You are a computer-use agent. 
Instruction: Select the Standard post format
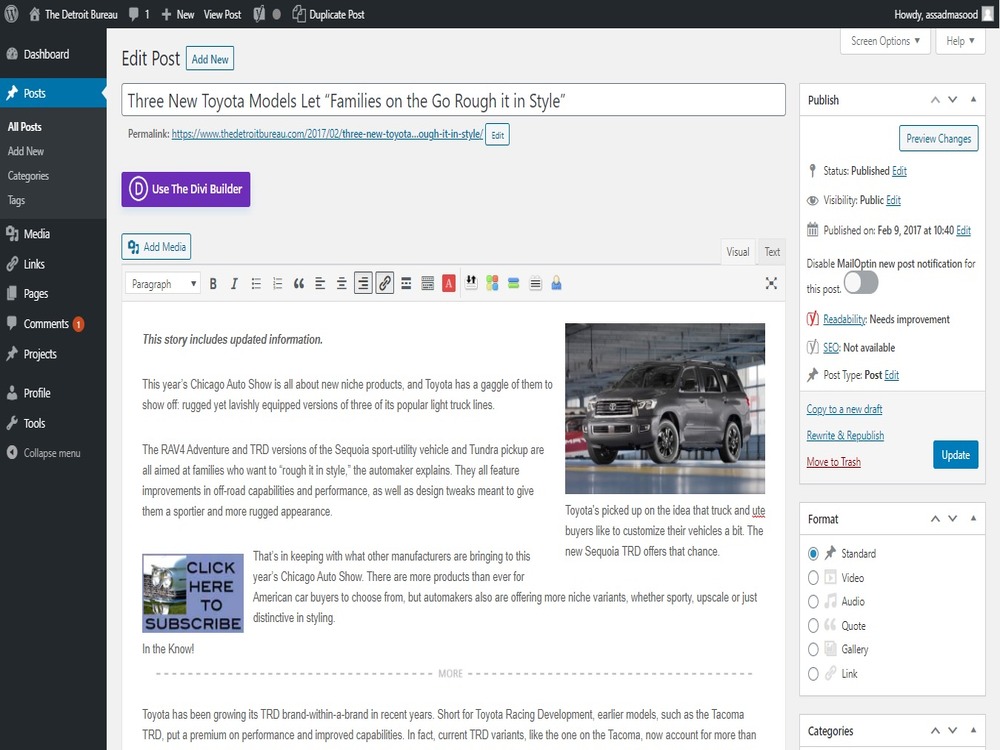click(x=813, y=554)
